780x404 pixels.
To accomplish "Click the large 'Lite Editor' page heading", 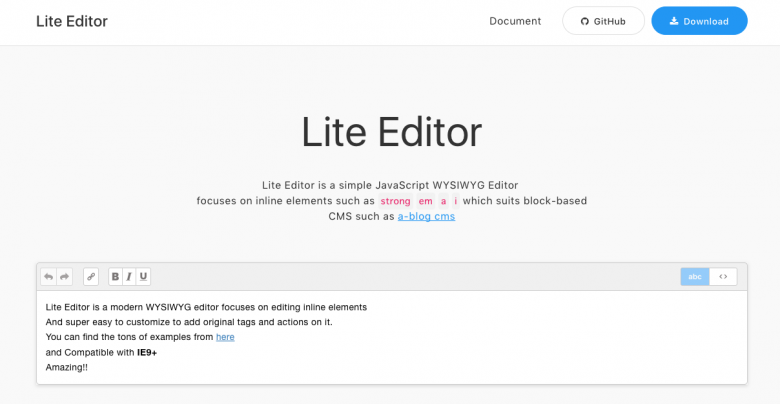I will (391, 132).
